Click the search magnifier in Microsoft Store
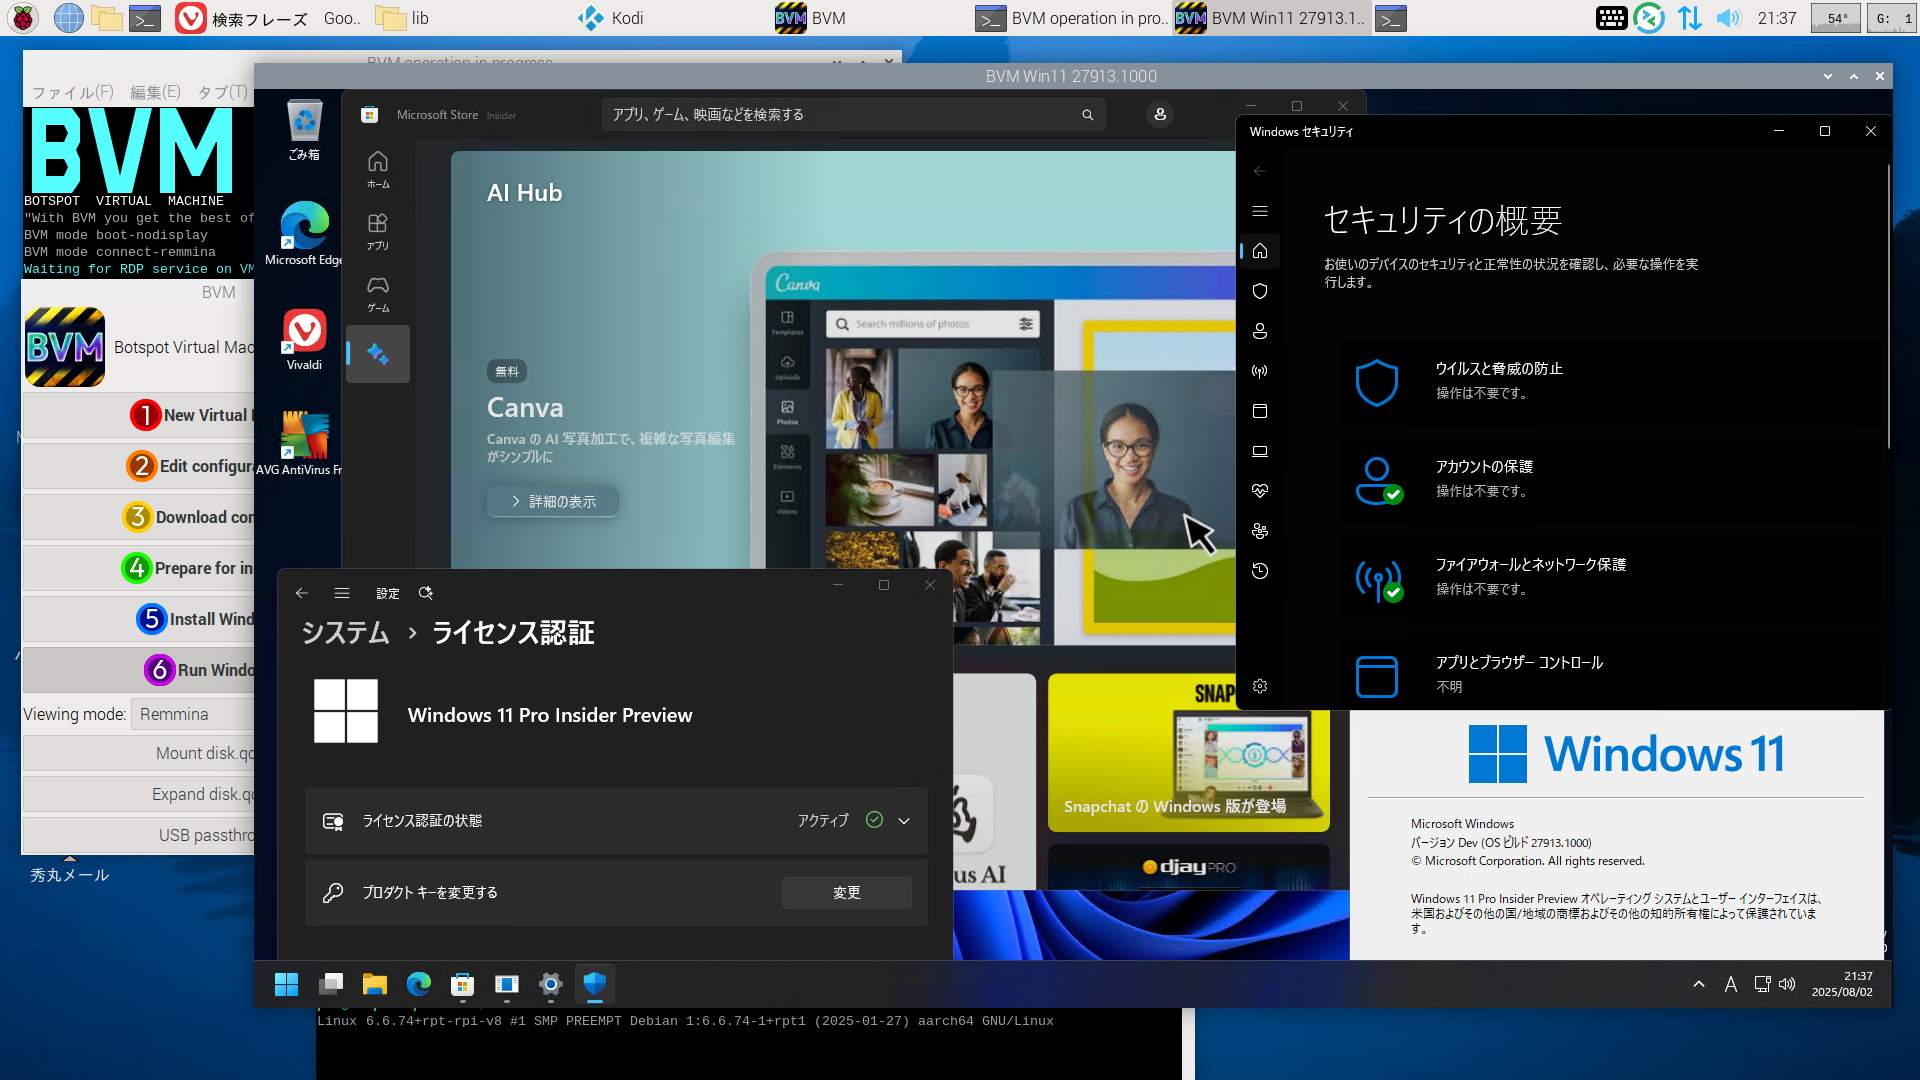Viewport: 1920px width, 1080px height. point(1087,115)
